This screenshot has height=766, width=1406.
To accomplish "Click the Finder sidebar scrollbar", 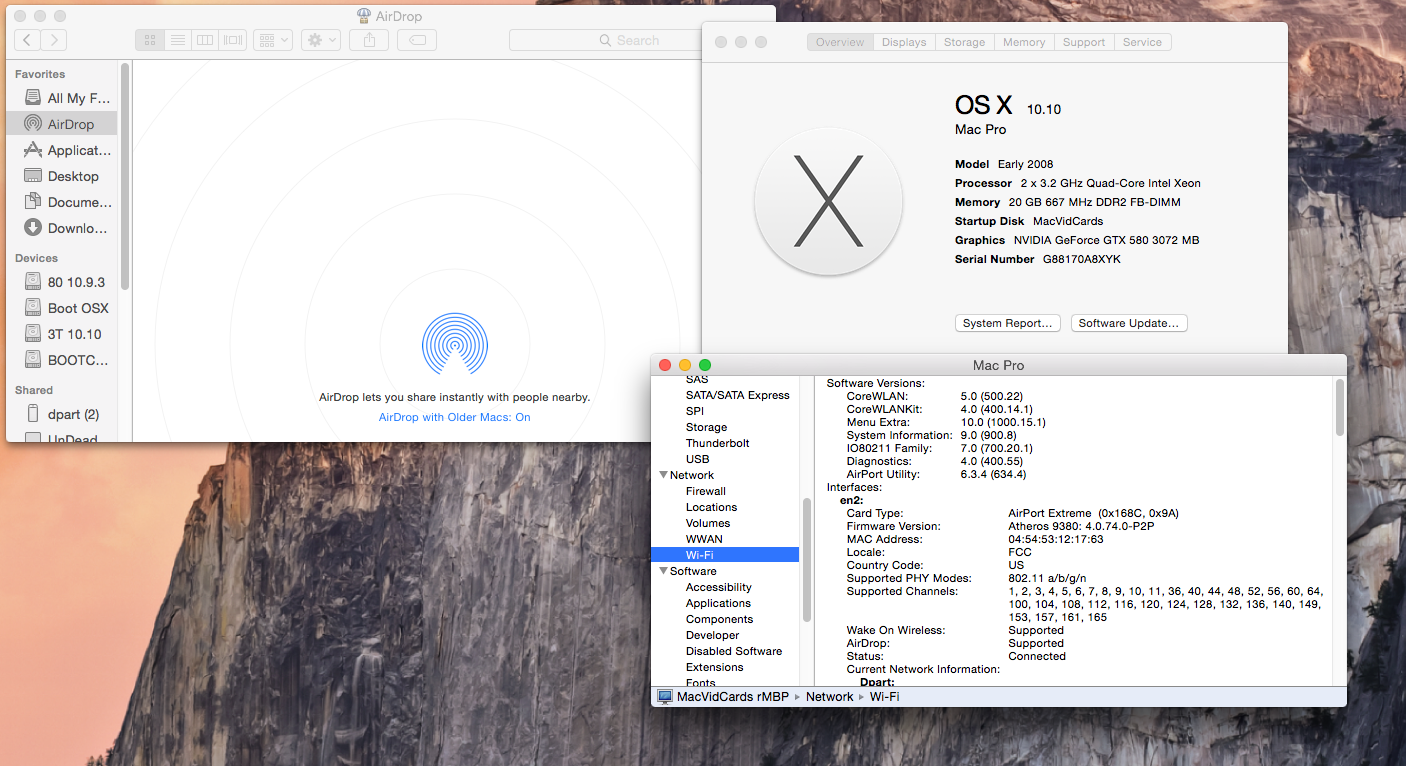I will coord(125,175).
